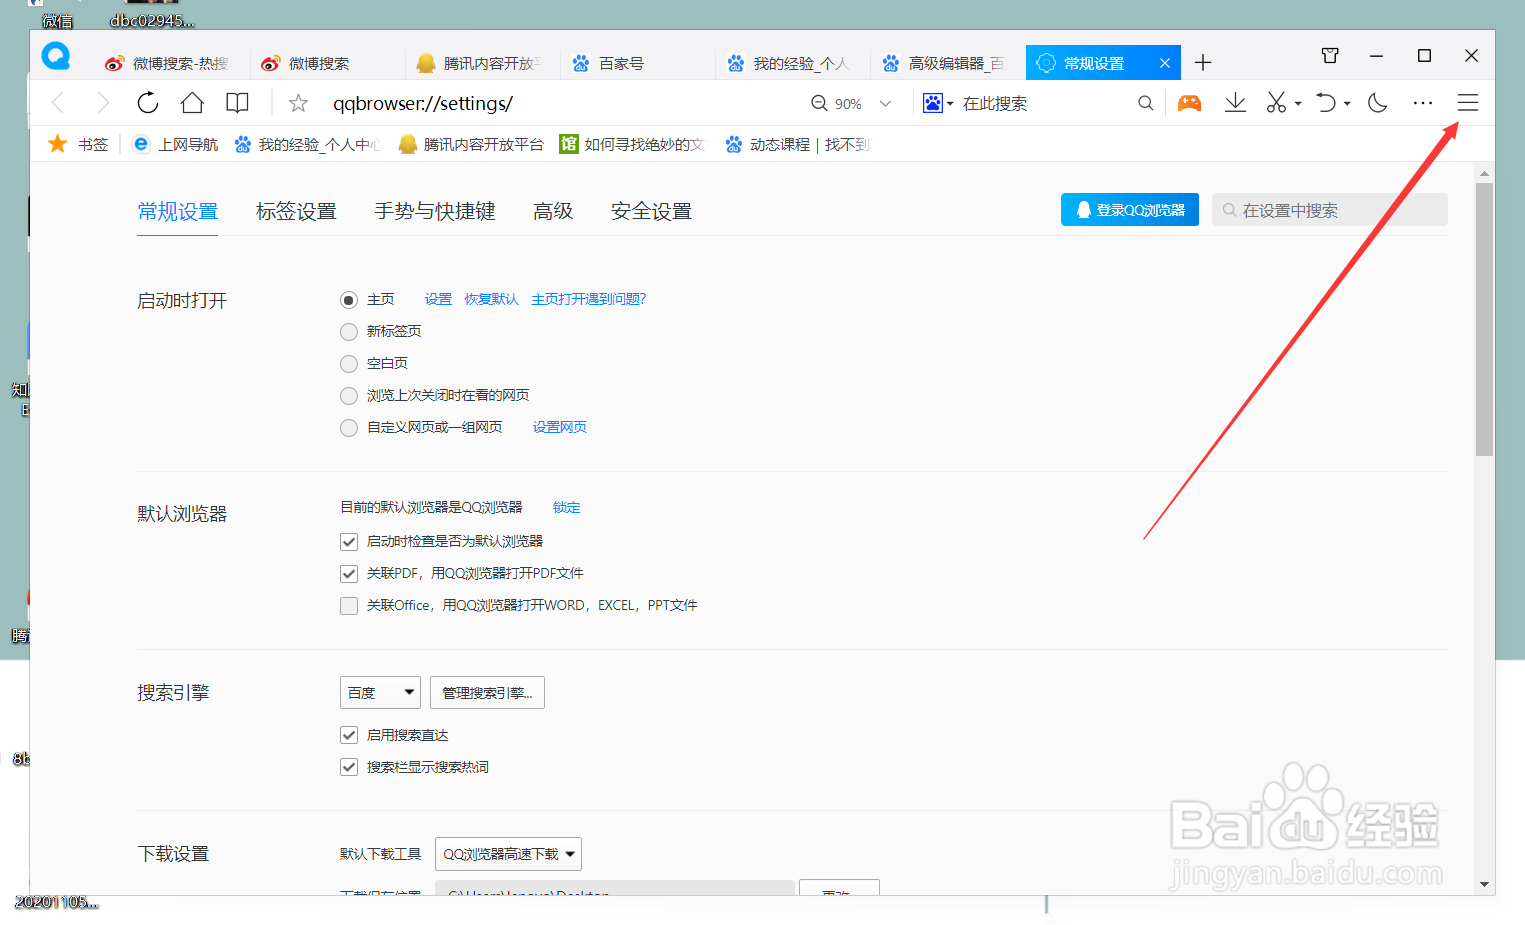Click the 设置 homepage link
This screenshot has width=1525, height=925.
tap(438, 299)
